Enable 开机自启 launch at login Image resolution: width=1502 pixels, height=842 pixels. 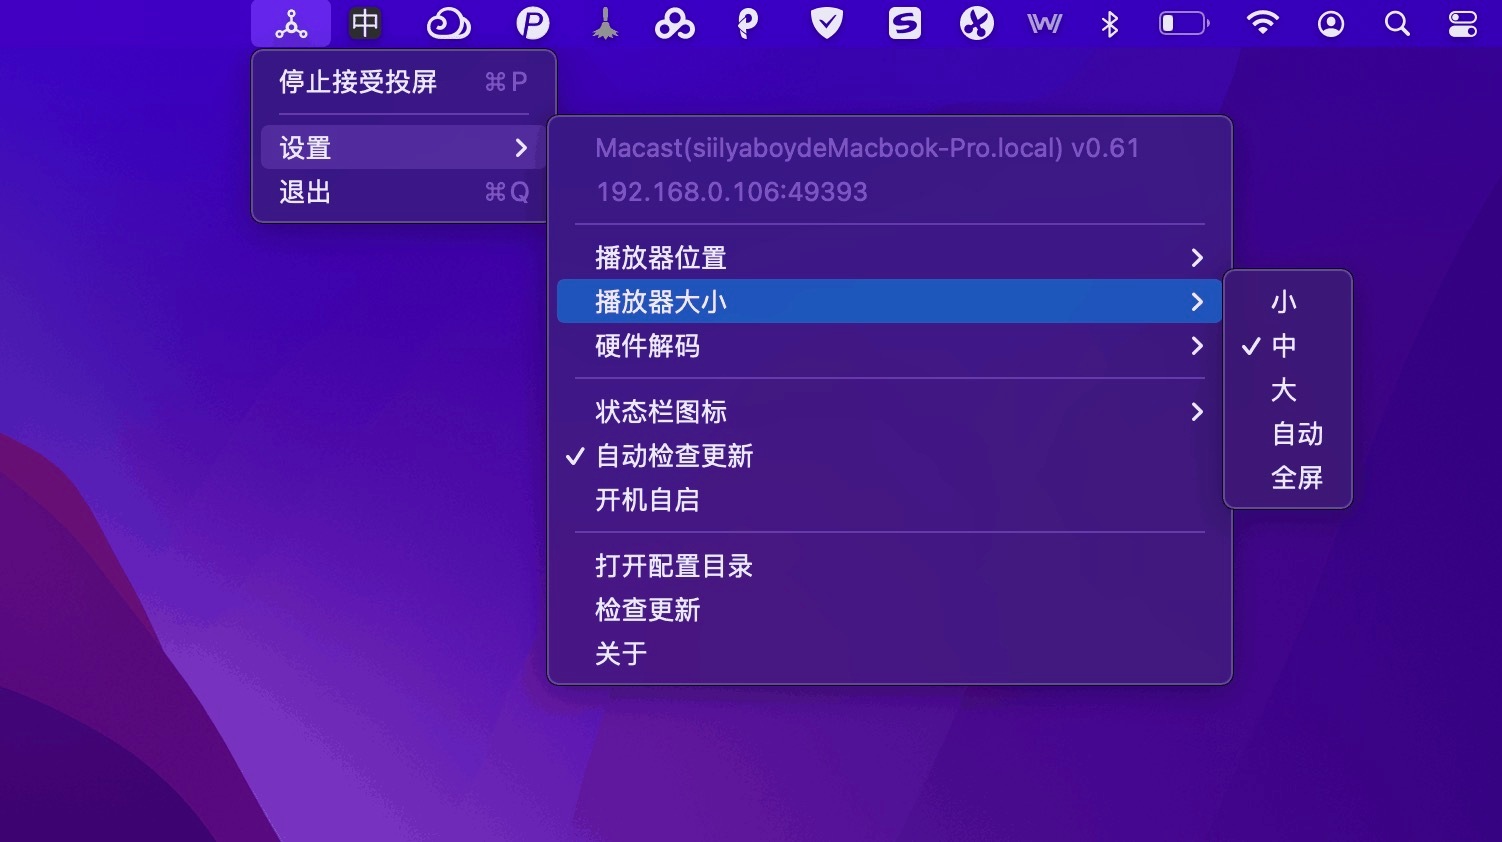tap(648, 500)
